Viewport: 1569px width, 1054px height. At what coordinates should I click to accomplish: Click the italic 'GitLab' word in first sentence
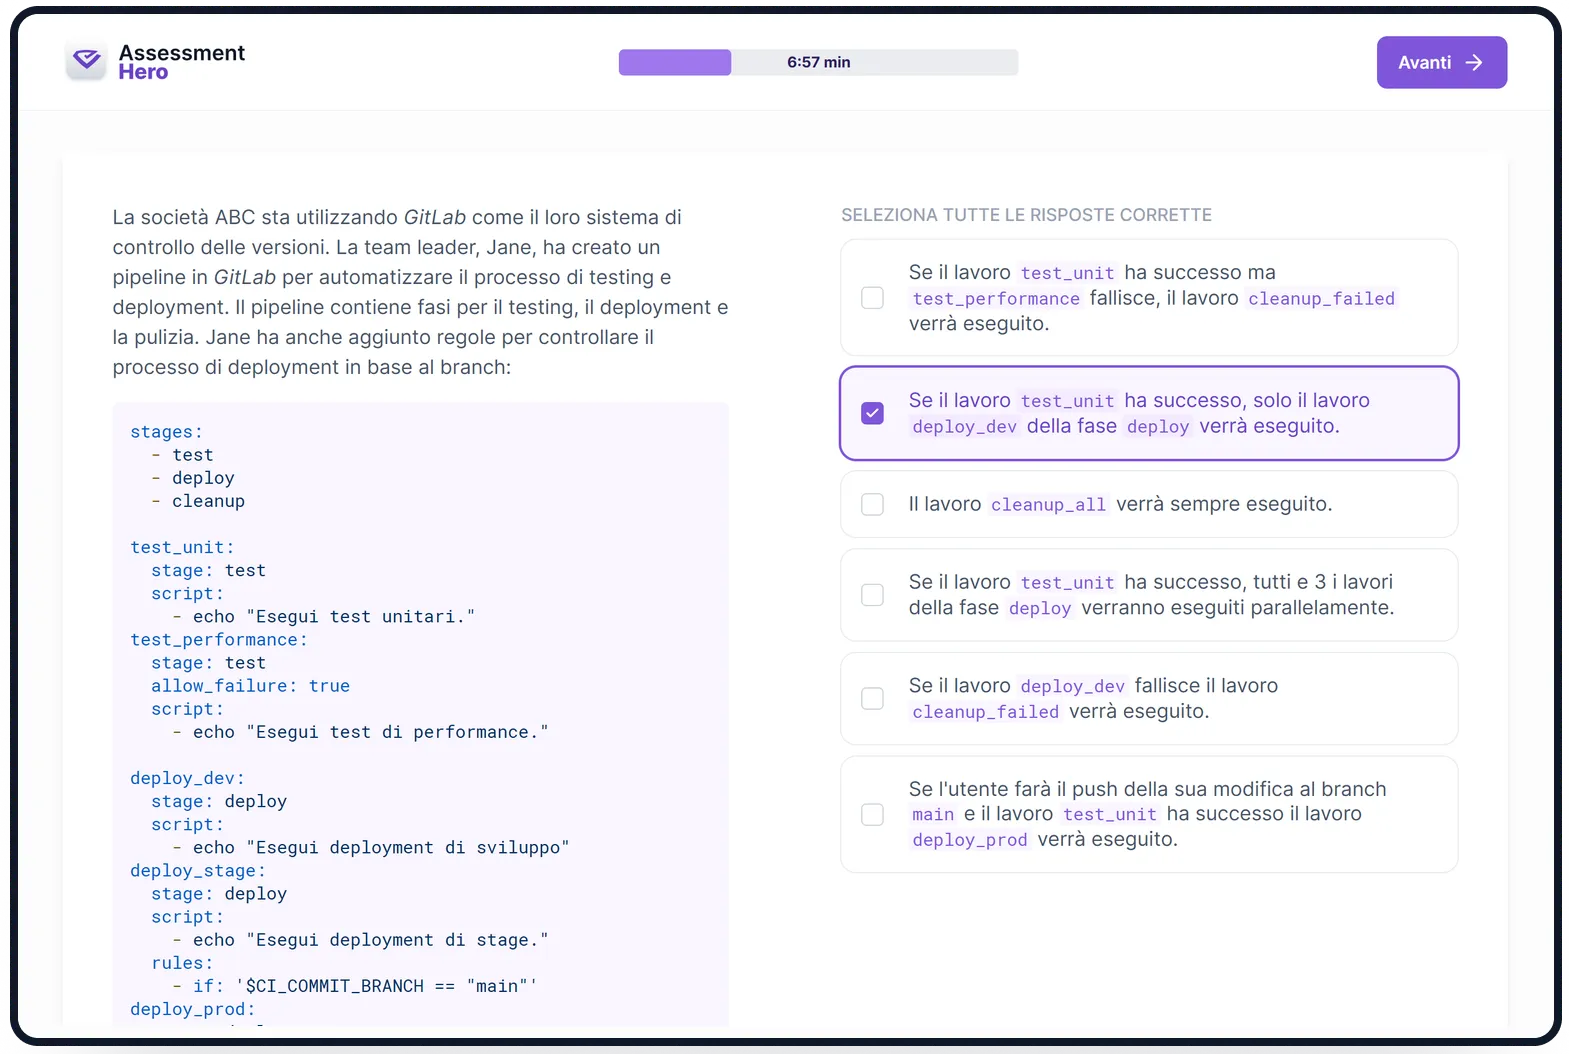coord(435,217)
